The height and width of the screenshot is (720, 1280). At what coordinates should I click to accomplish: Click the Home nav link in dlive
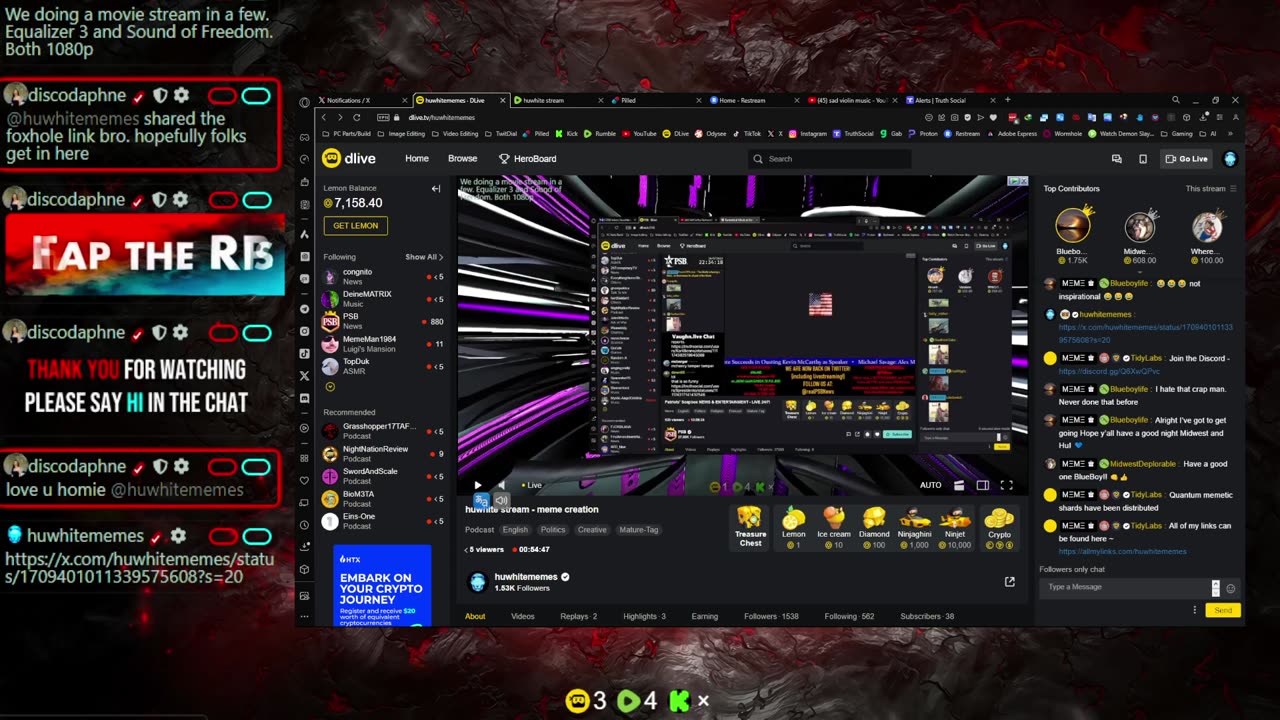[417, 159]
